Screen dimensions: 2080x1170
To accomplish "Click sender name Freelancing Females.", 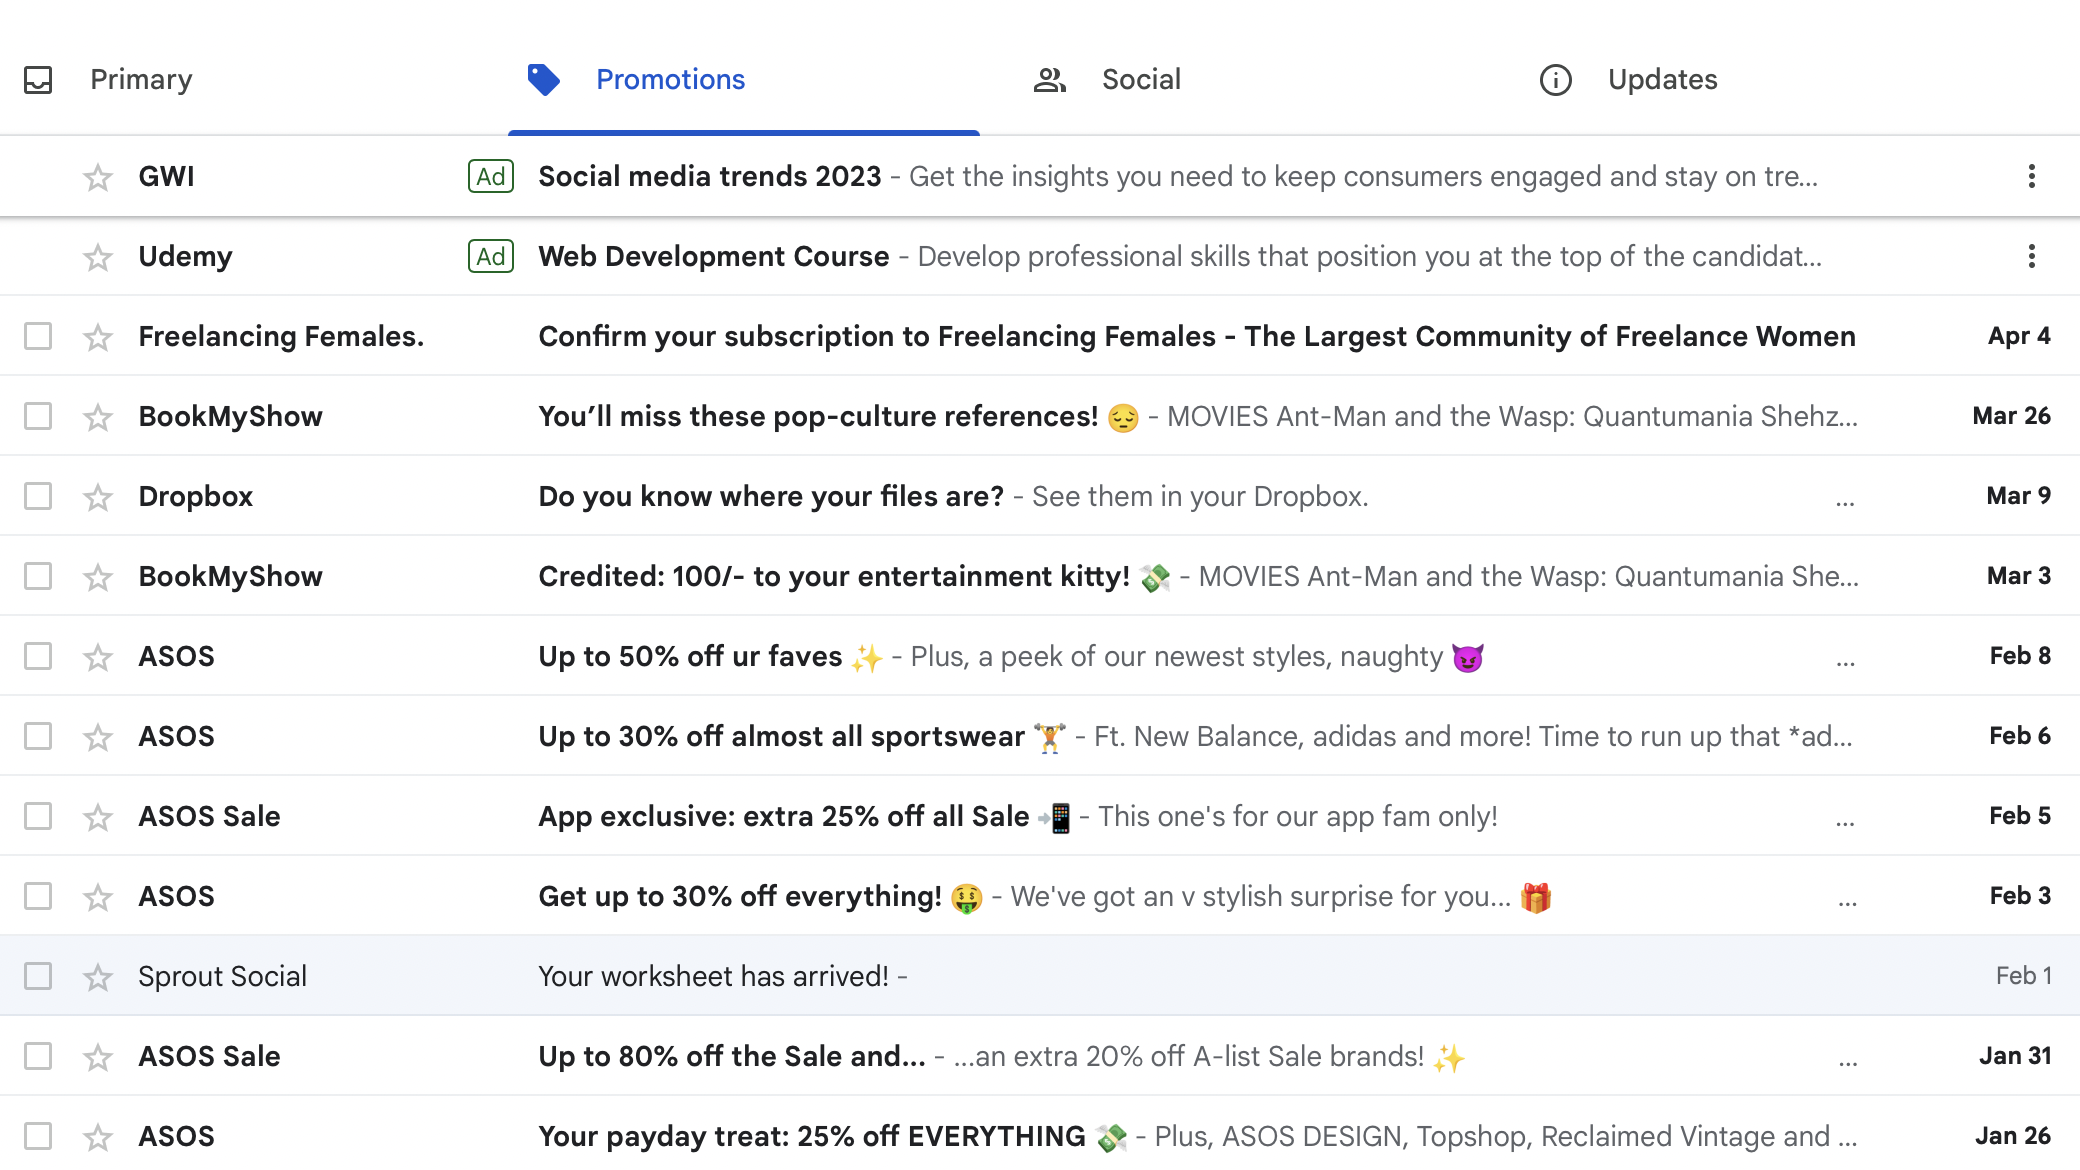I will point(281,336).
